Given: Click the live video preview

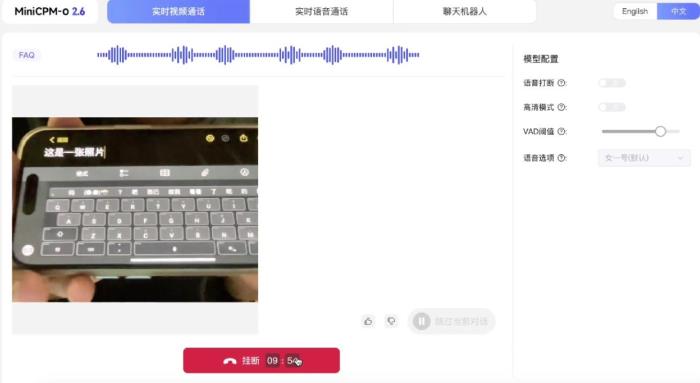Looking at the screenshot, I should (x=135, y=209).
